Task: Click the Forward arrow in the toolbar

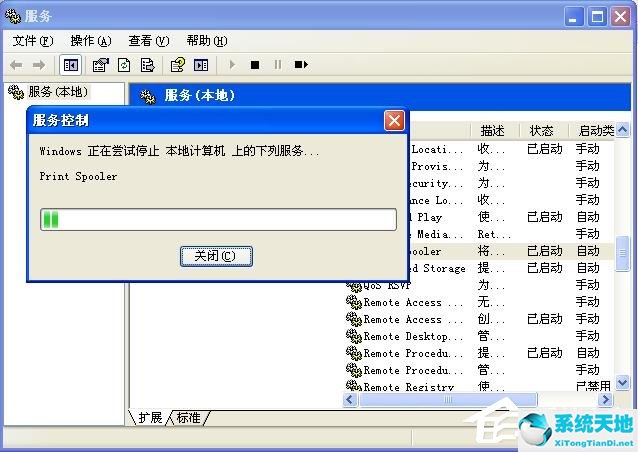Action: click(x=39, y=65)
